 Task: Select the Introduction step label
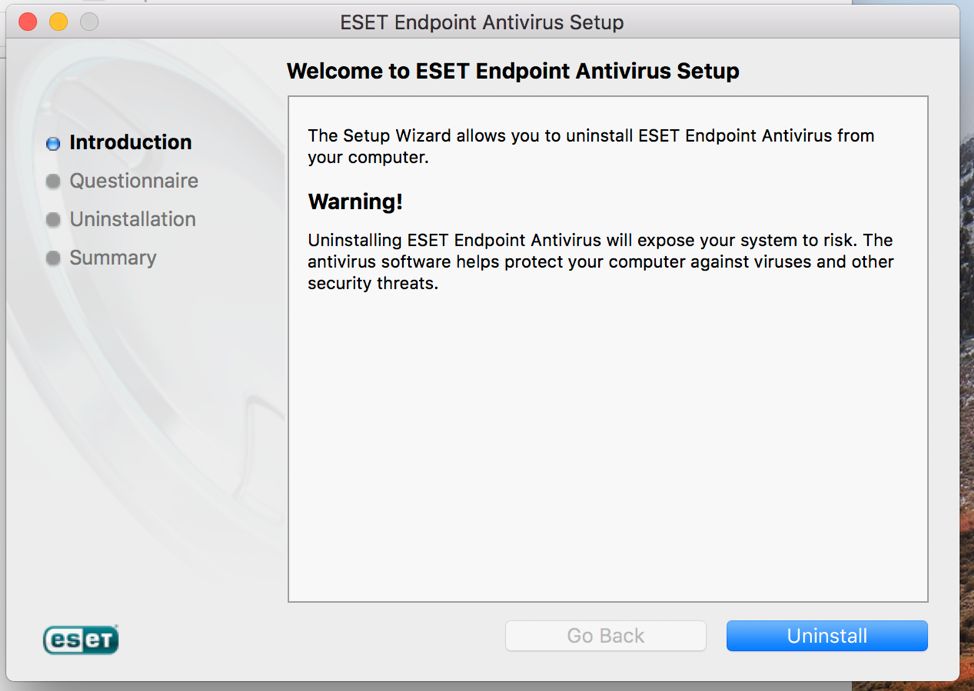pos(130,143)
